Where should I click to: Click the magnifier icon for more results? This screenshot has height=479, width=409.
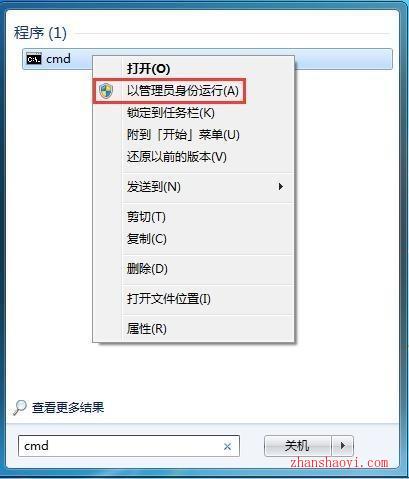[20, 407]
